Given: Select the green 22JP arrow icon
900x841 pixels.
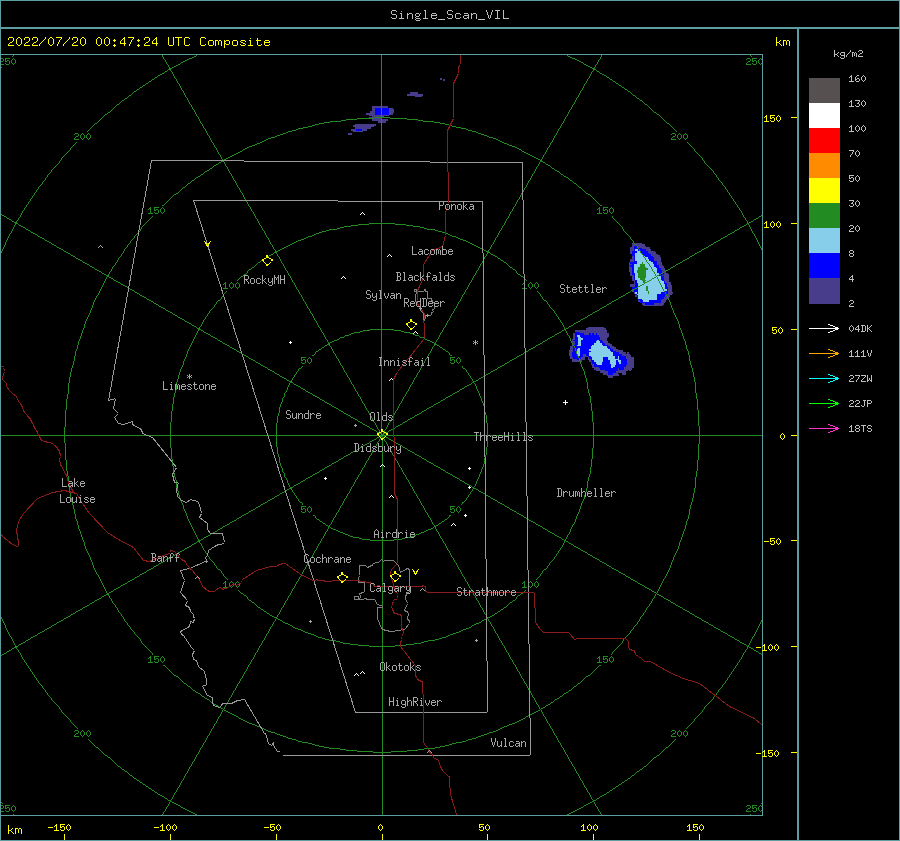Looking at the screenshot, I should [824, 404].
